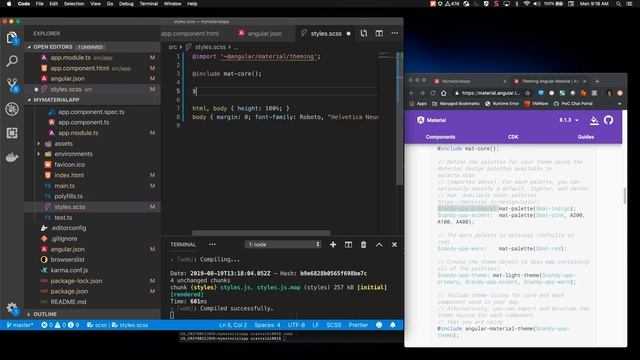Select the styles.scss editor tab
640x360 pixels.
[325, 33]
